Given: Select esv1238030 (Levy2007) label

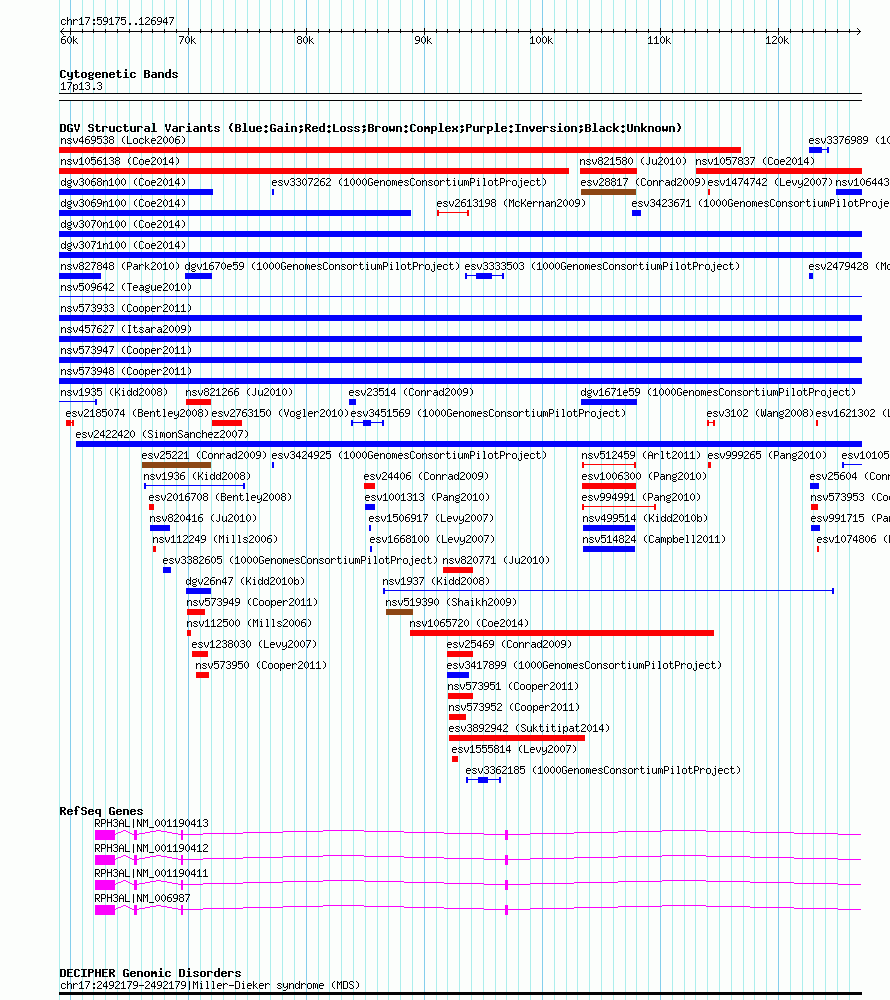Looking at the screenshot, I should point(254,645).
